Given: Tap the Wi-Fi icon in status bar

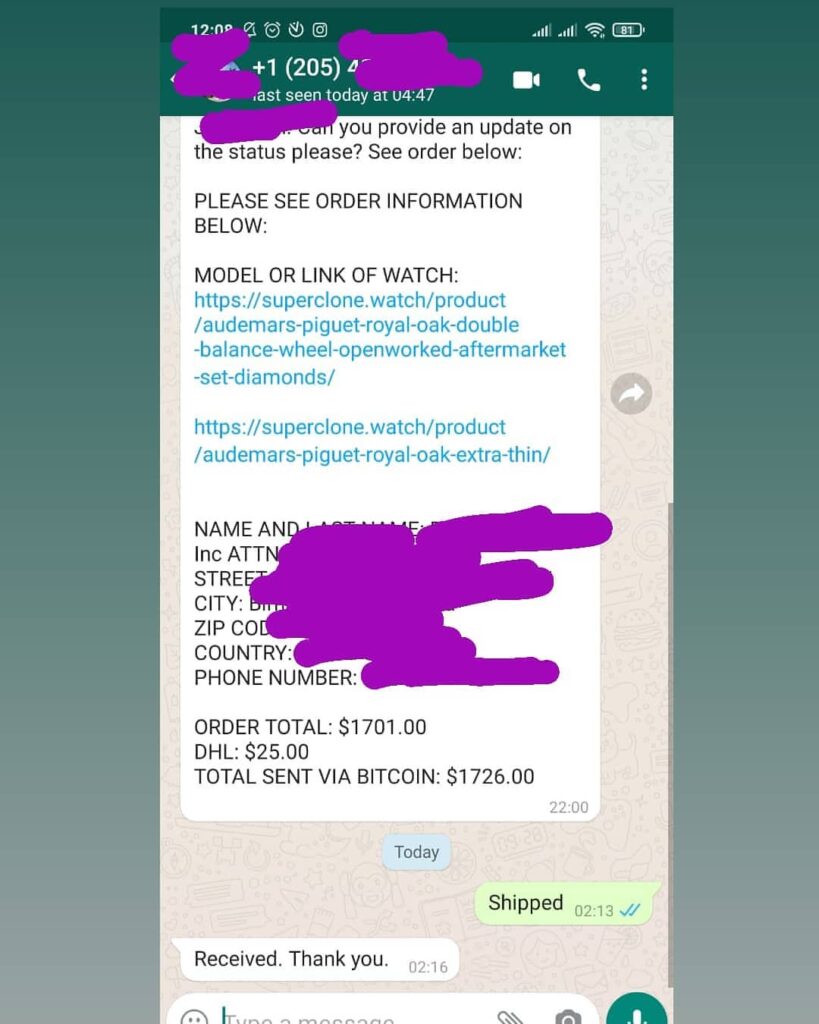Looking at the screenshot, I should (595, 29).
